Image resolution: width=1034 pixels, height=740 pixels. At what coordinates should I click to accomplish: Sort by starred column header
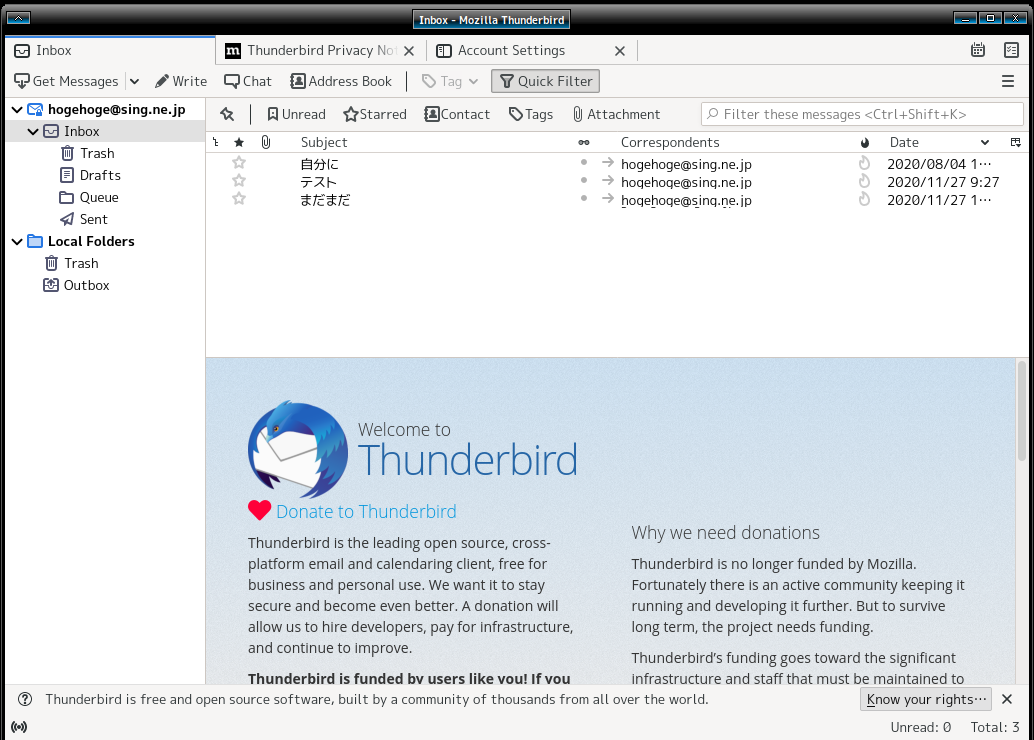pos(239,142)
